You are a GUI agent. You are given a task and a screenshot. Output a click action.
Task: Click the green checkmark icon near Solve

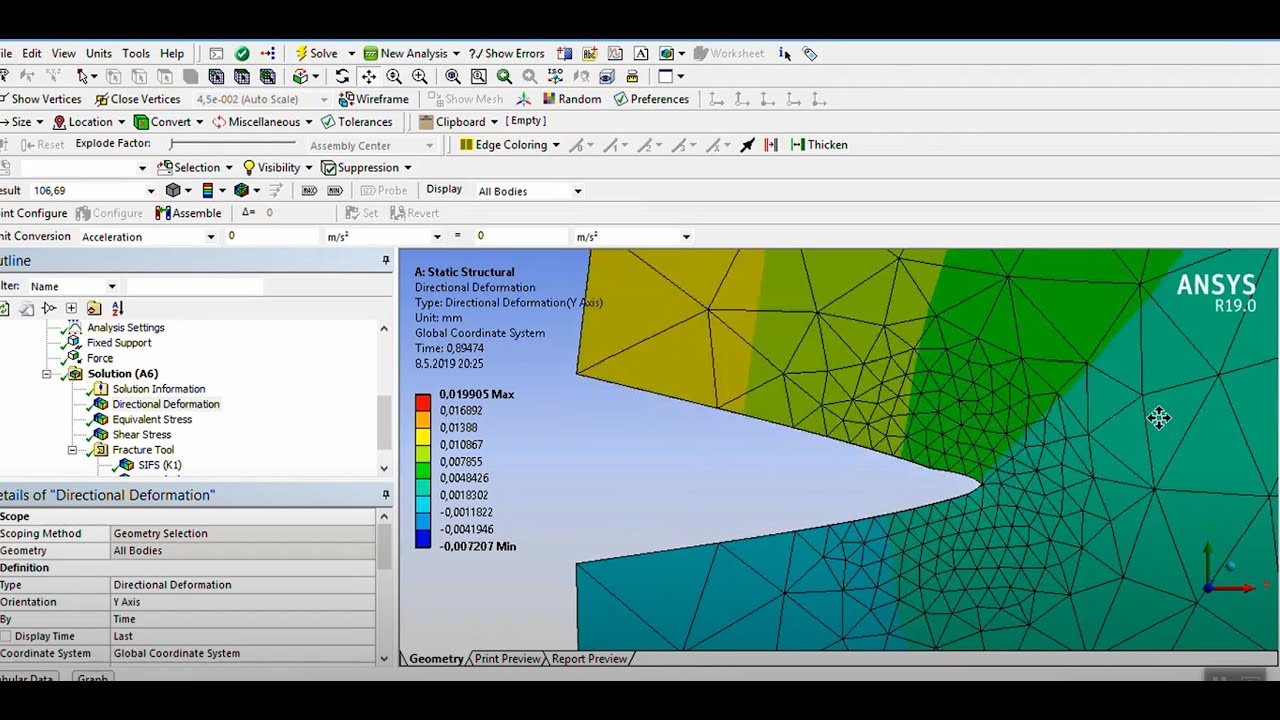242,53
